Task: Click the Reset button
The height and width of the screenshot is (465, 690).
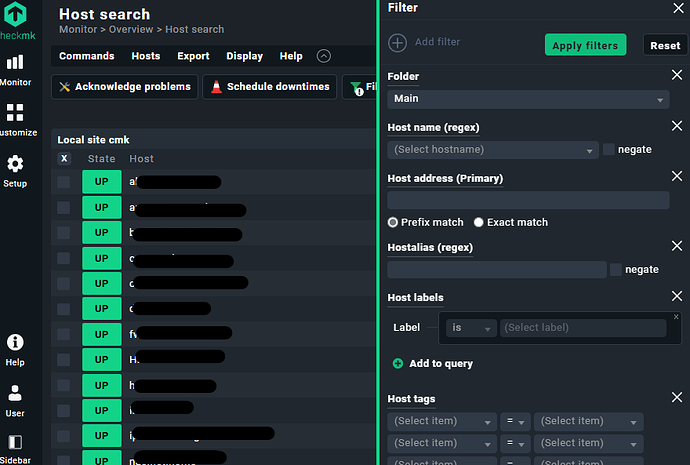Action: click(664, 45)
